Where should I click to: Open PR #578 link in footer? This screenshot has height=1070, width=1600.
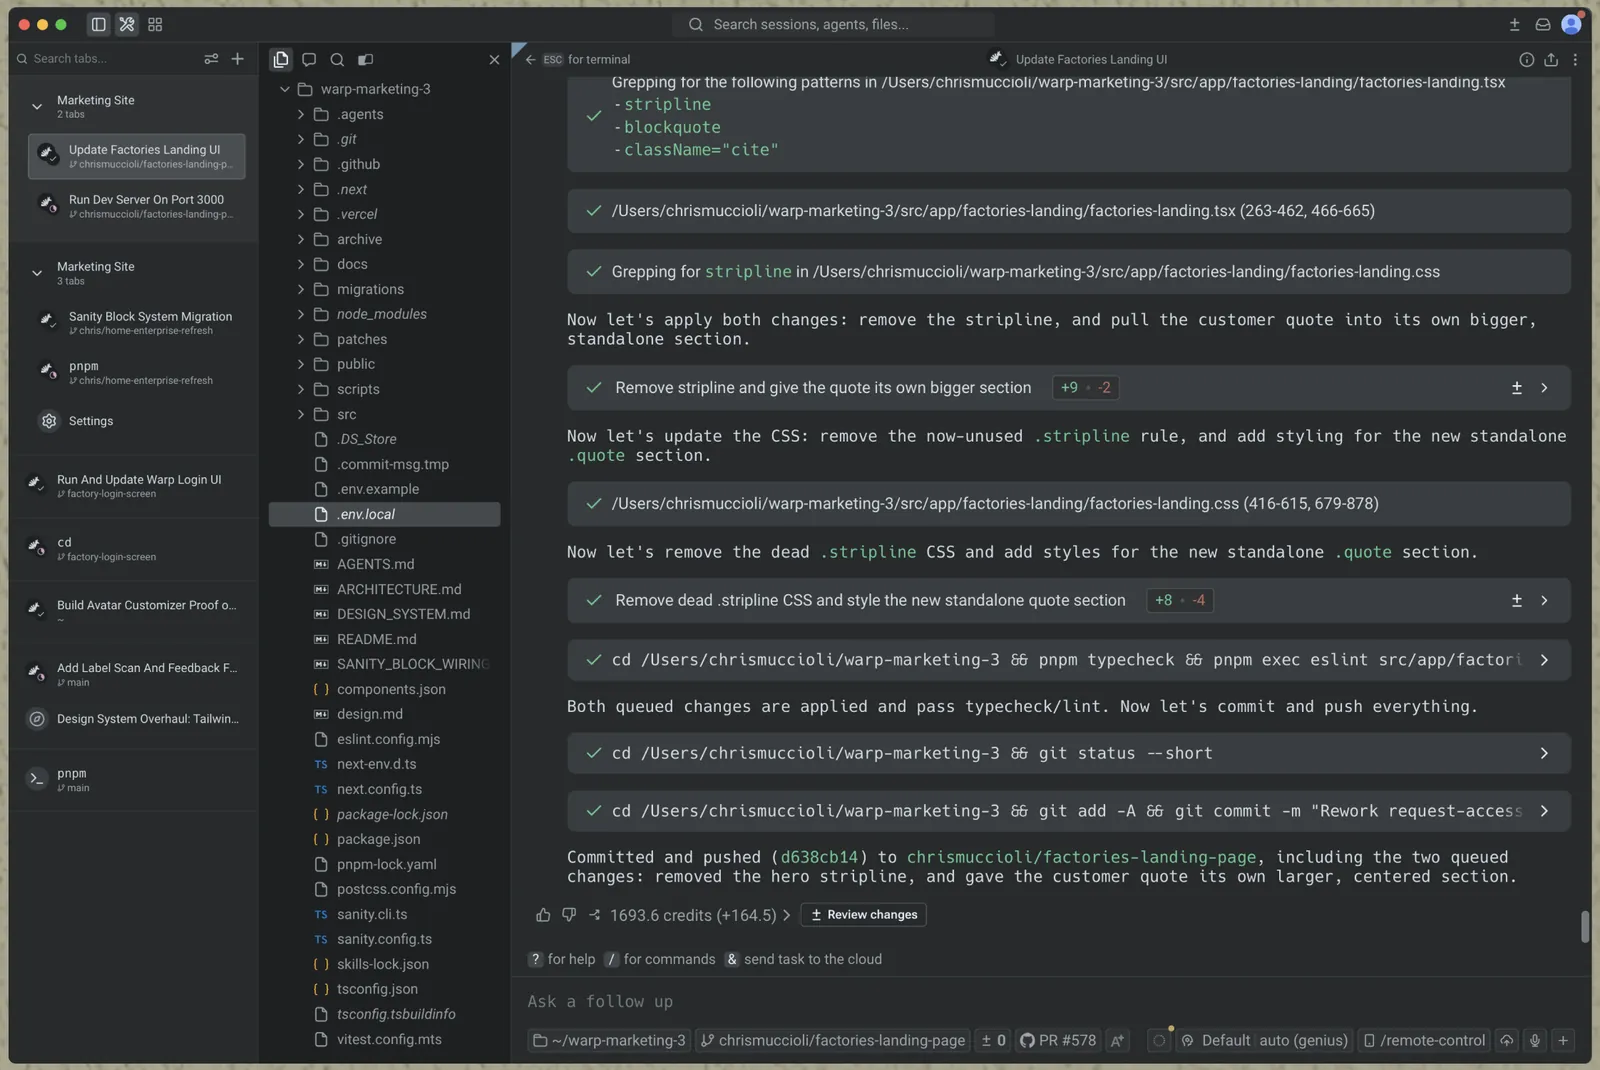pos(1058,1040)
